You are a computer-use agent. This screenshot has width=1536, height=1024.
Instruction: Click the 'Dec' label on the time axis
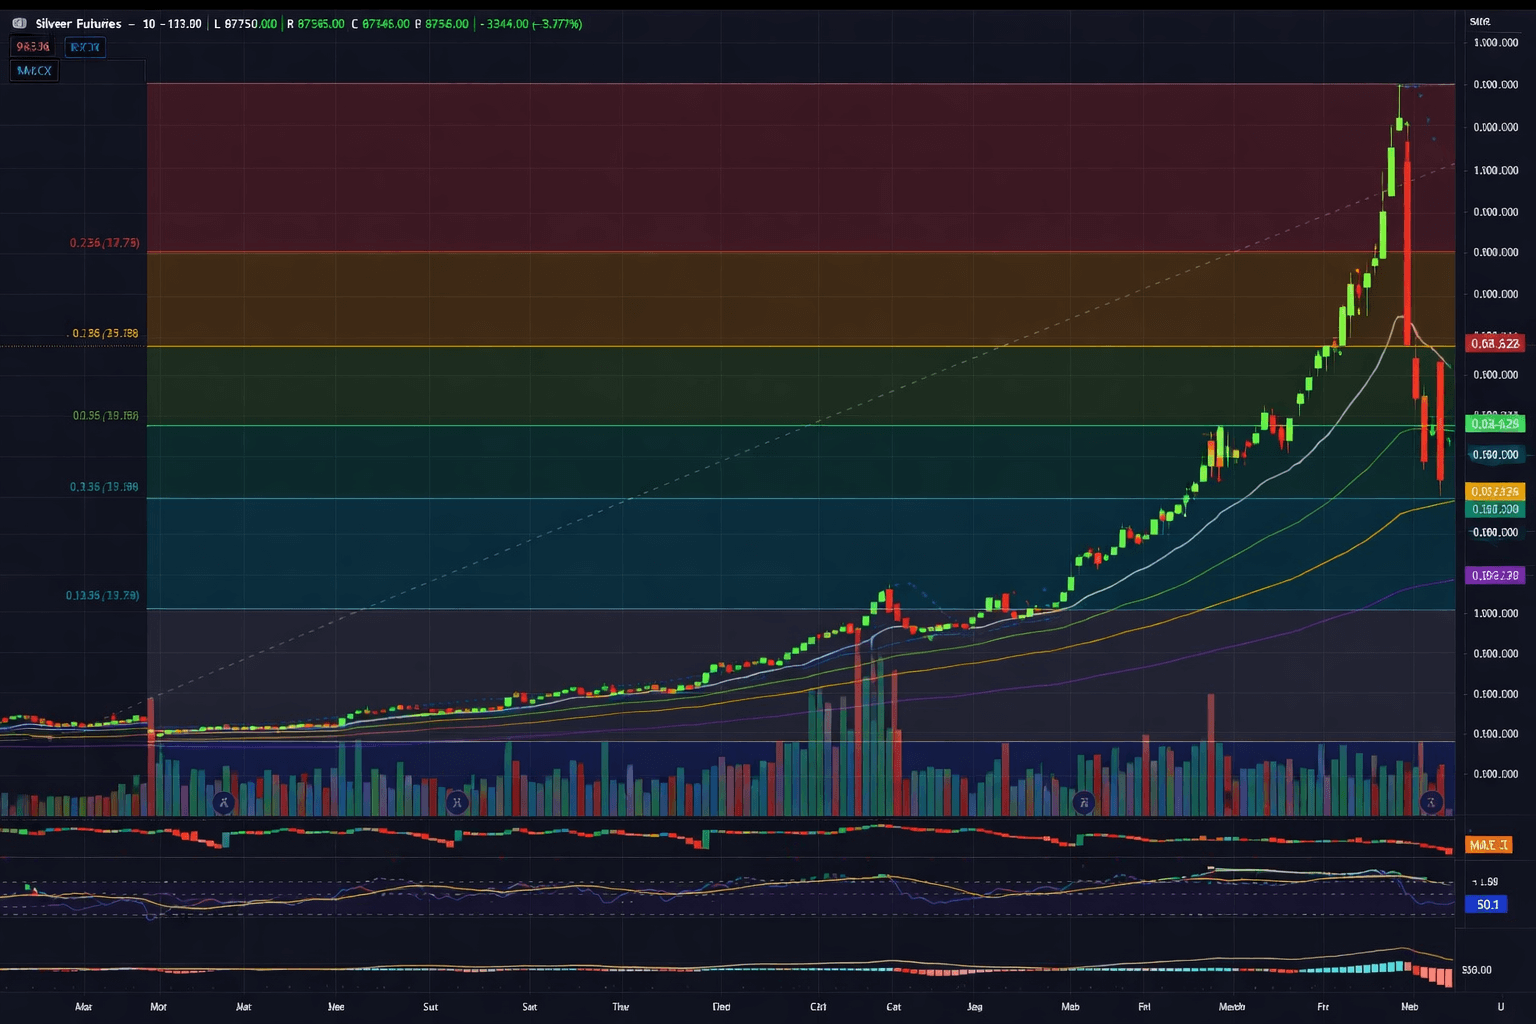tap(721, 1006)
